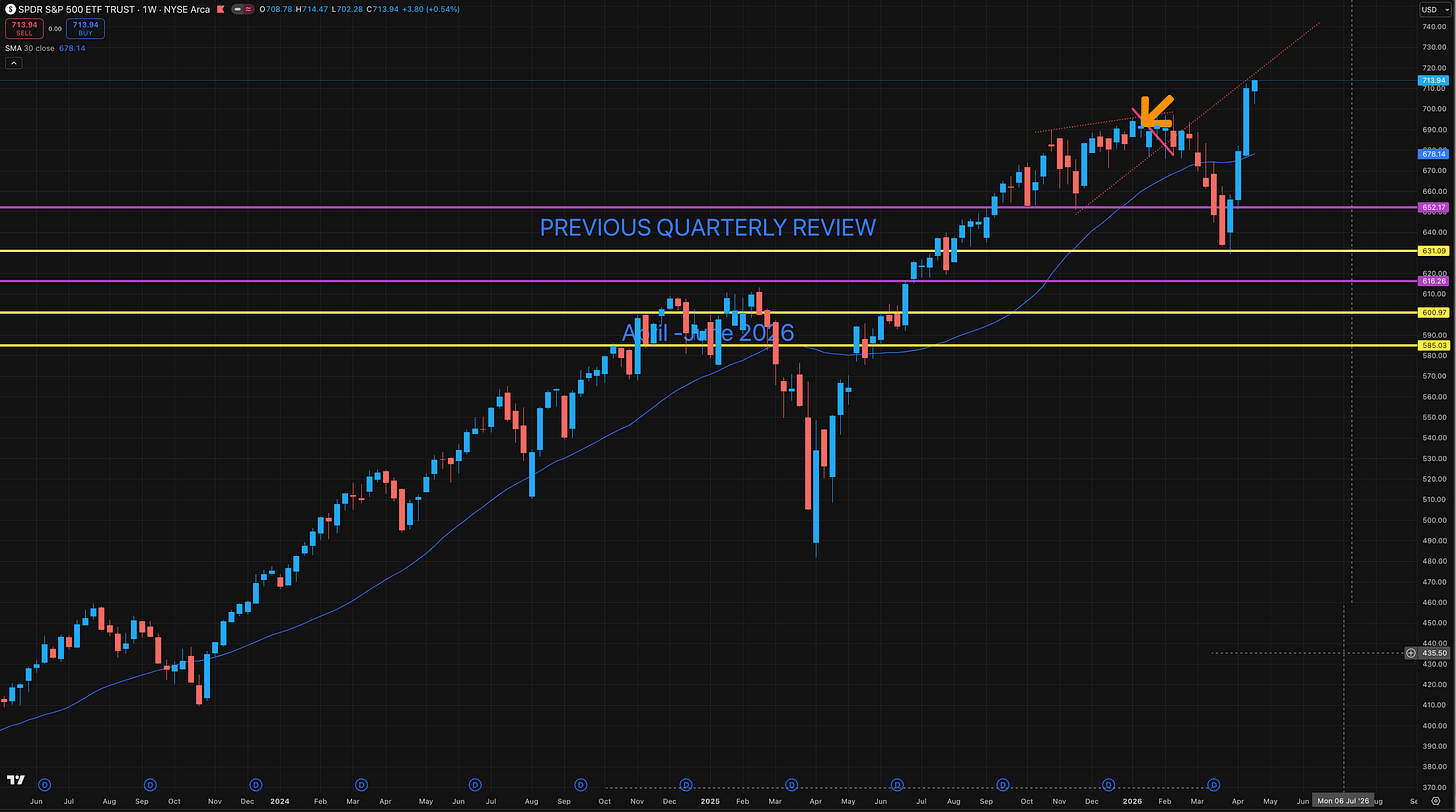Open the dividend D marker near Mar 2026
The image size is (1456, 812).
pos(1214,785)
